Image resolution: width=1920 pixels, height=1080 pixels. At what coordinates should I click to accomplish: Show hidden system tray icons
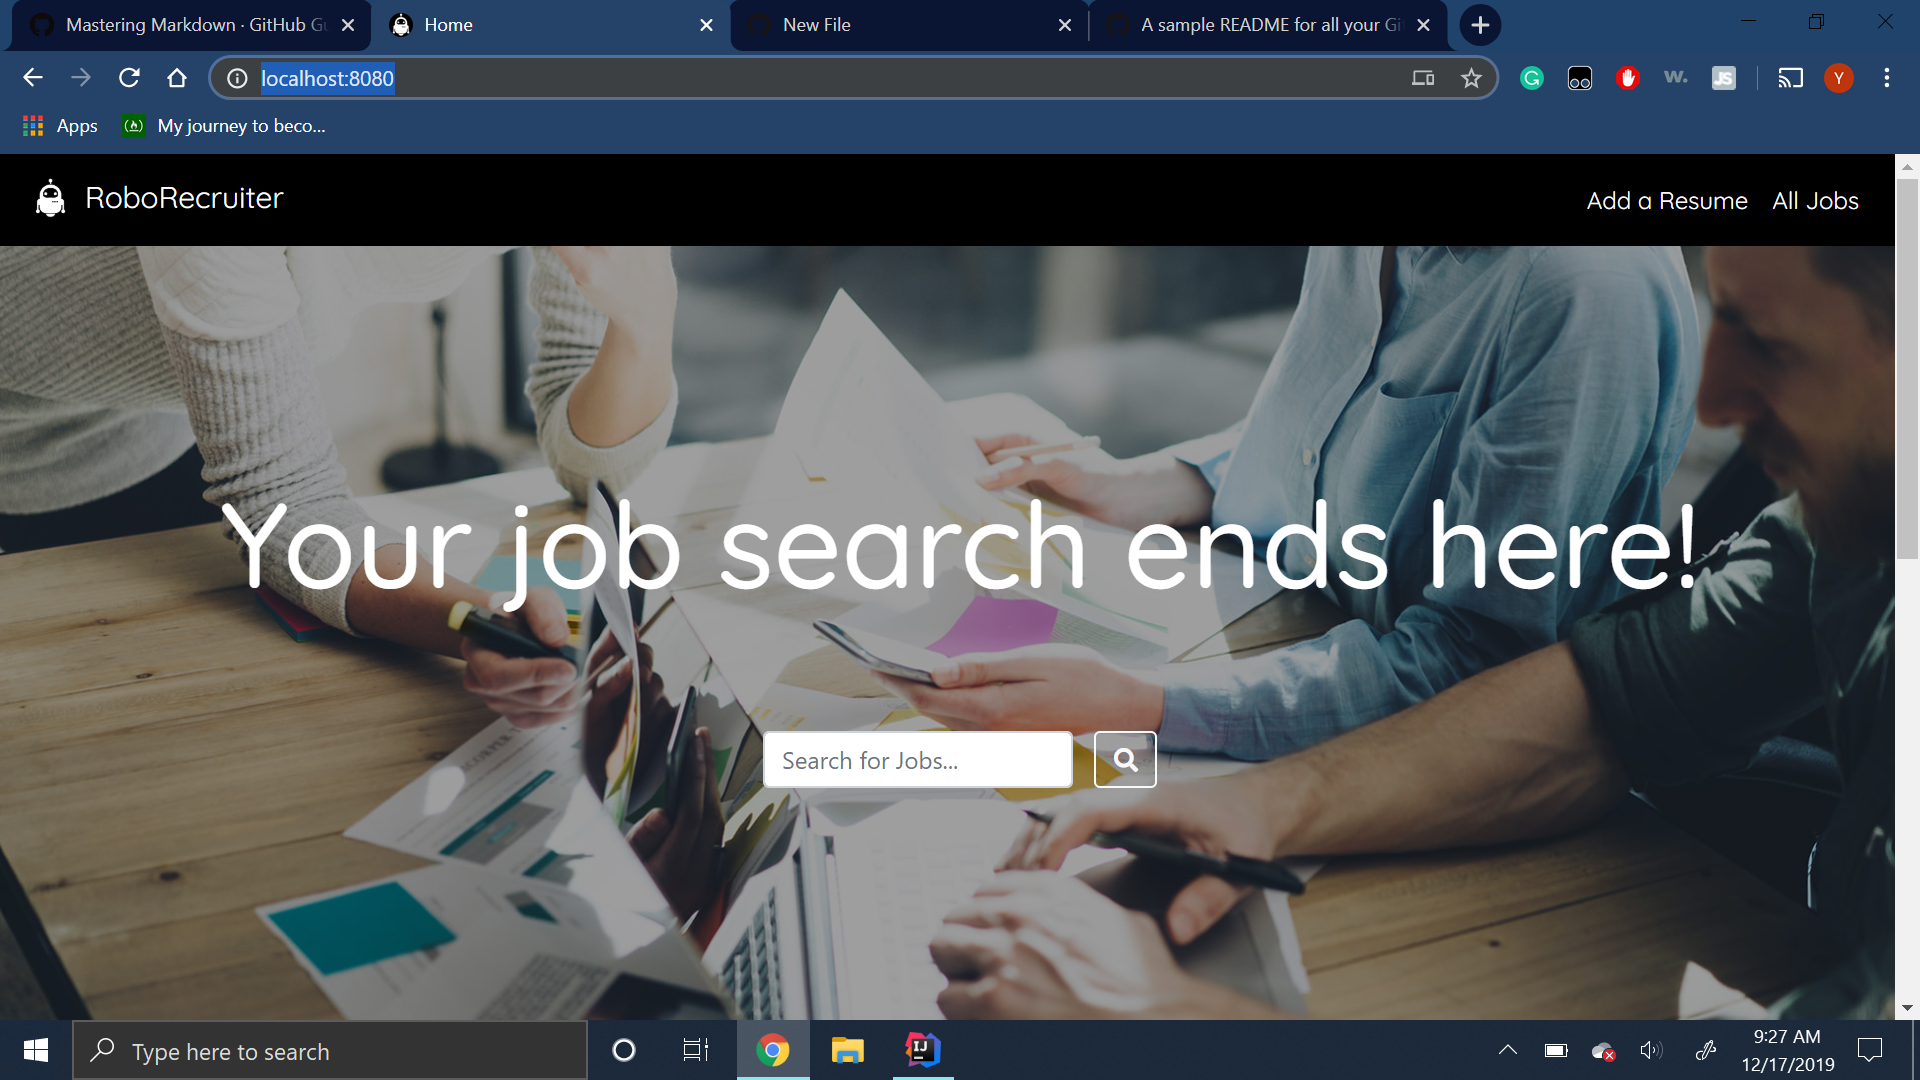click(1507, 1050)
